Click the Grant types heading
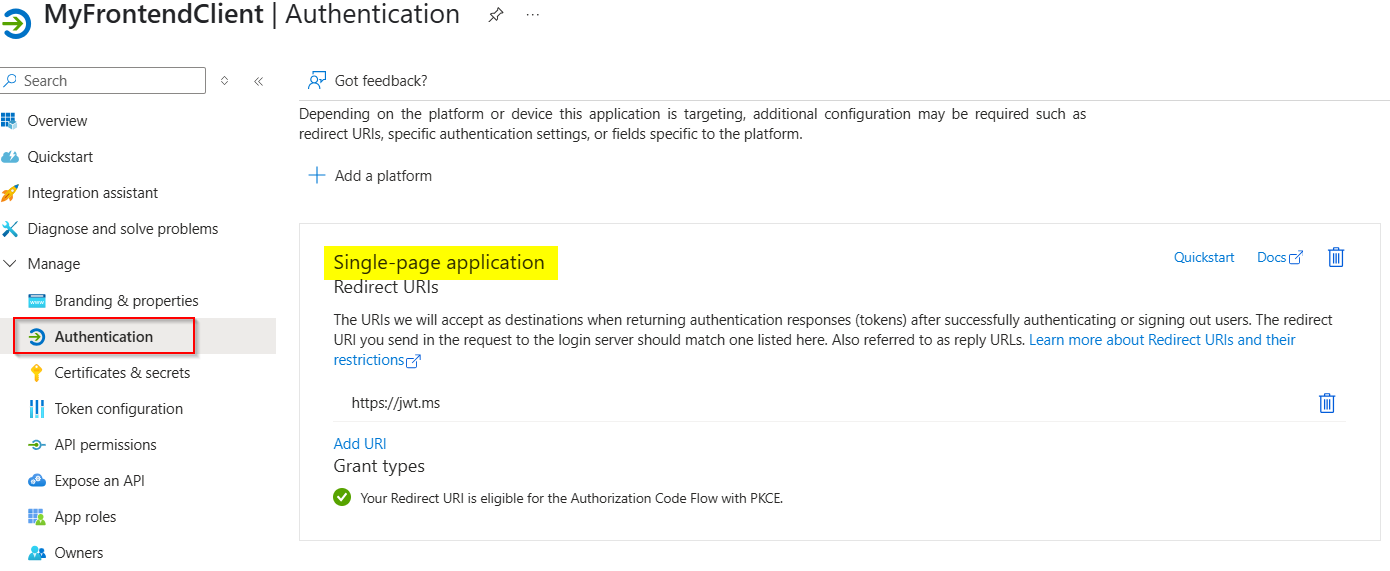 (379, 466)
